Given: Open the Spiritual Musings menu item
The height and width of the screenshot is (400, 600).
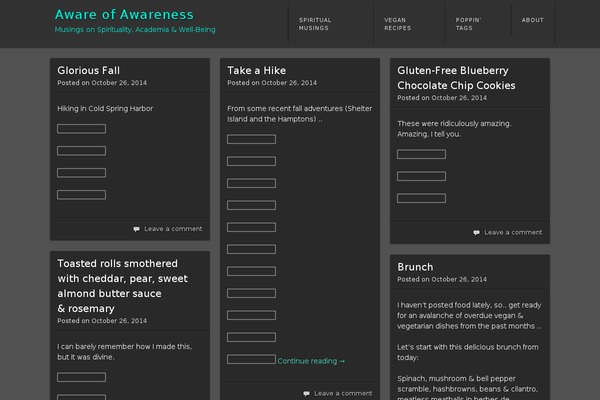Looking at the screenshot, I should coord(315,24).
